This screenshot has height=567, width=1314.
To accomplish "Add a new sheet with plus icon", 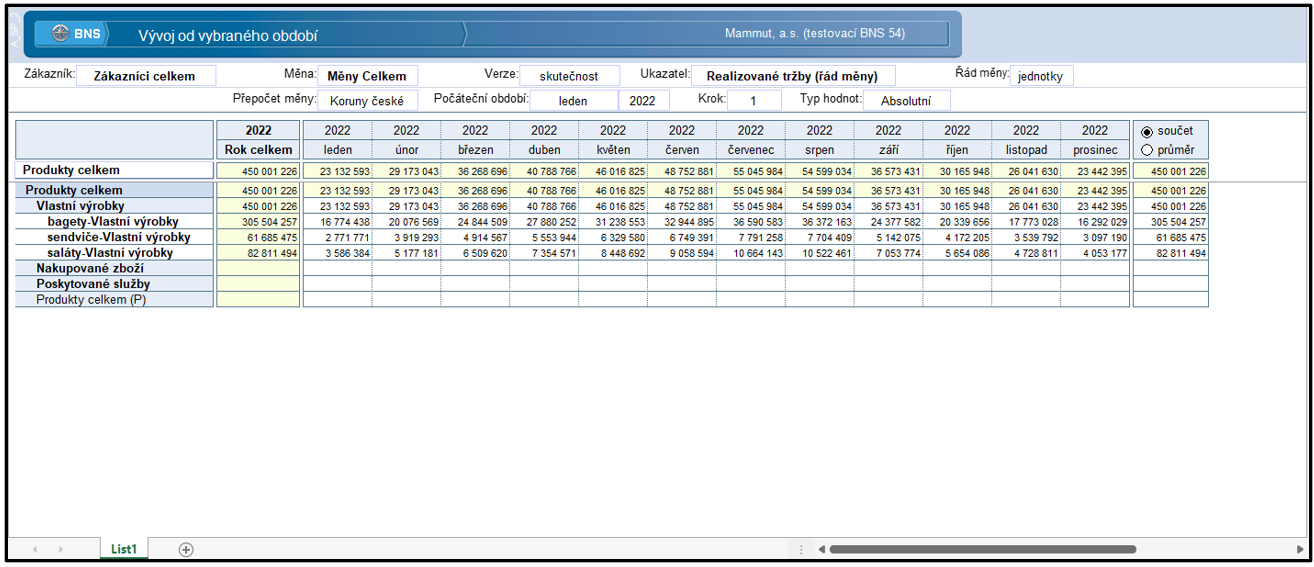I will click(186, 549).
